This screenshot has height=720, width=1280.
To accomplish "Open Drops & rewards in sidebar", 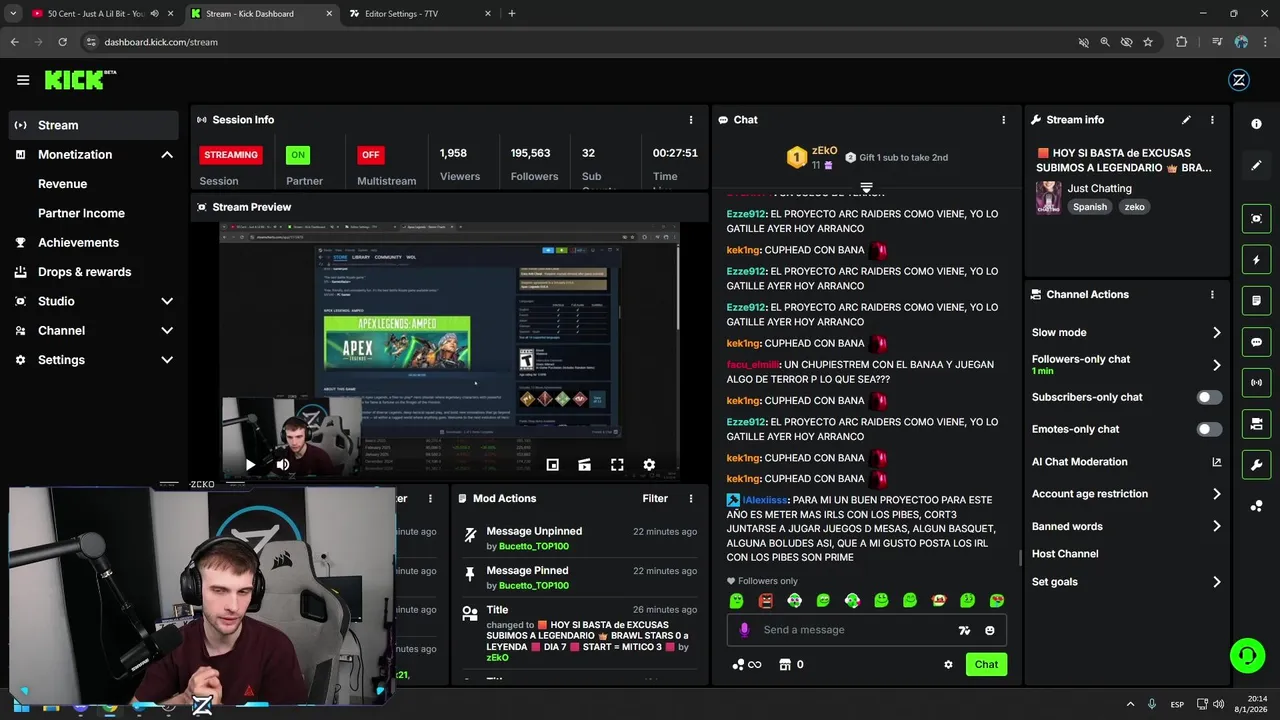I will (84, 272).
